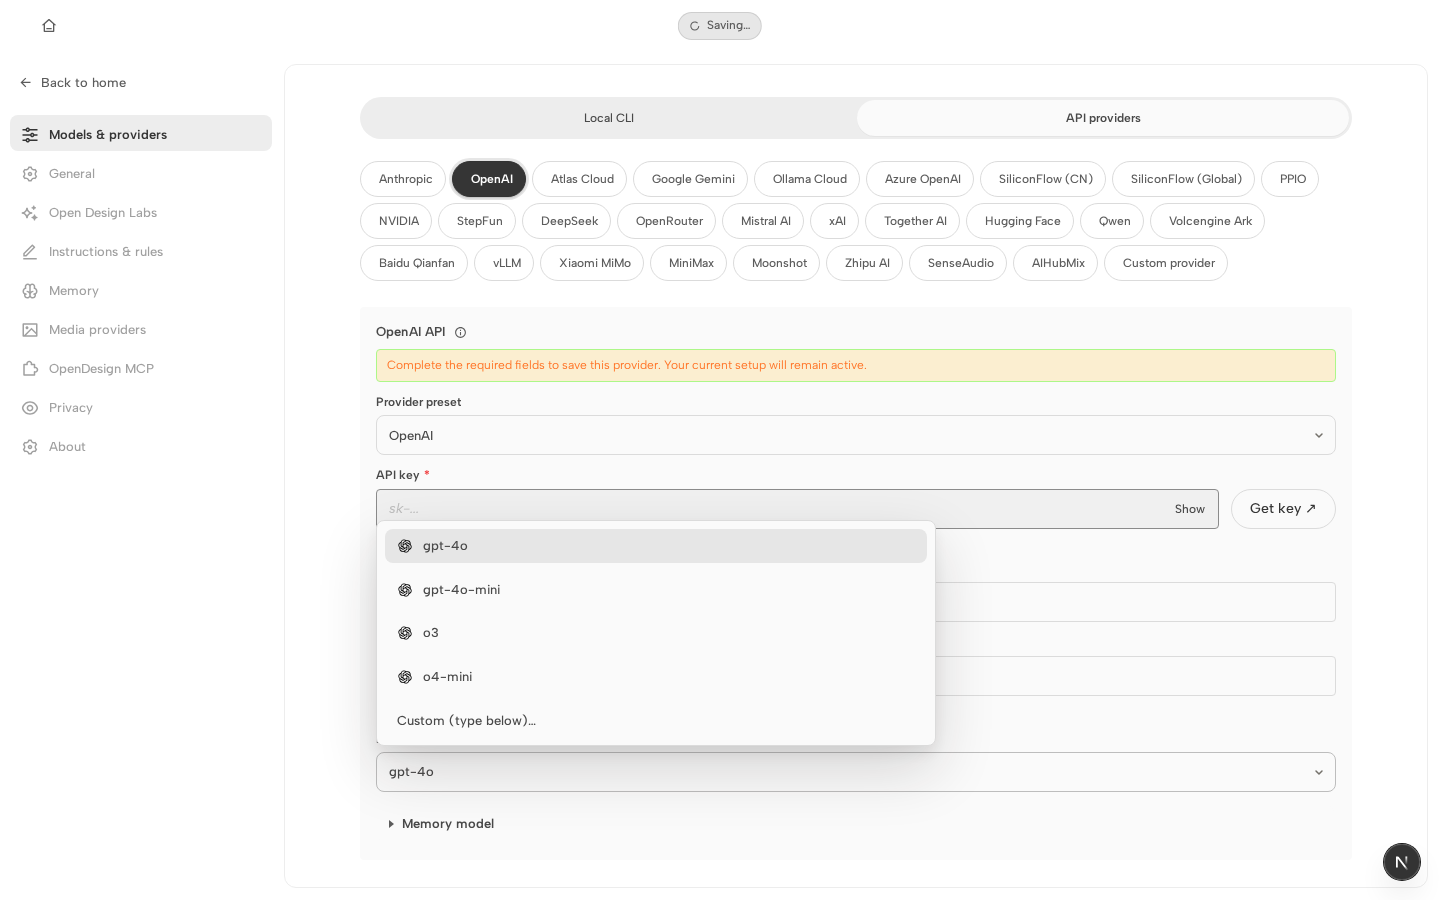
Task: Click the OpenAI logo beside o3 option
Action: click(405, 633)
